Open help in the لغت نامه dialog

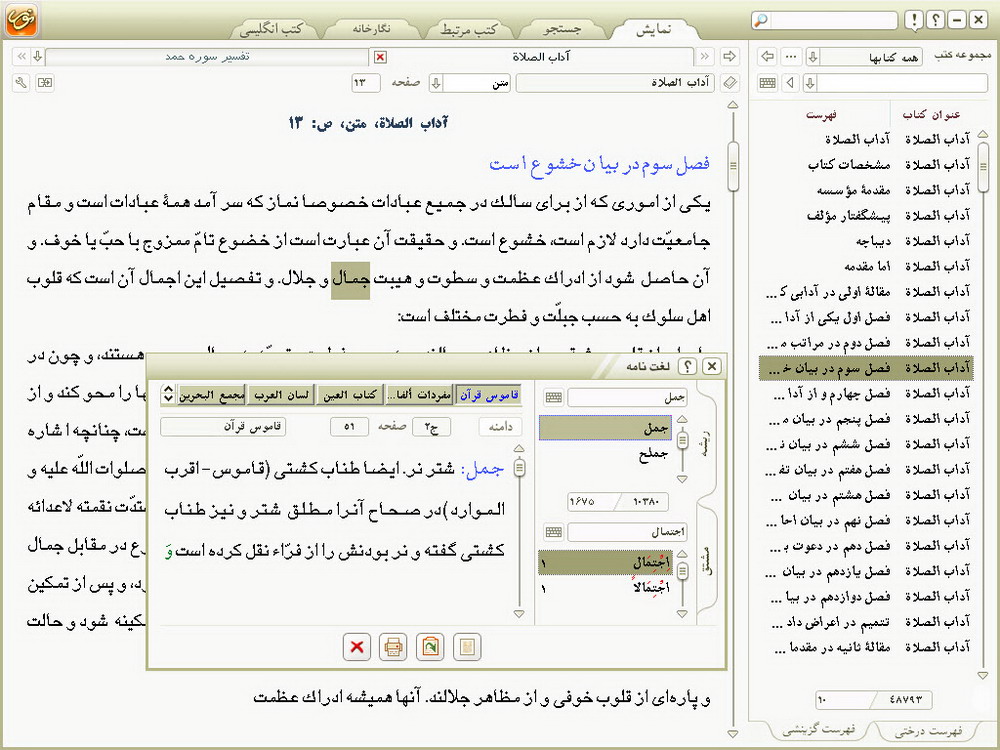click(688, 366)
